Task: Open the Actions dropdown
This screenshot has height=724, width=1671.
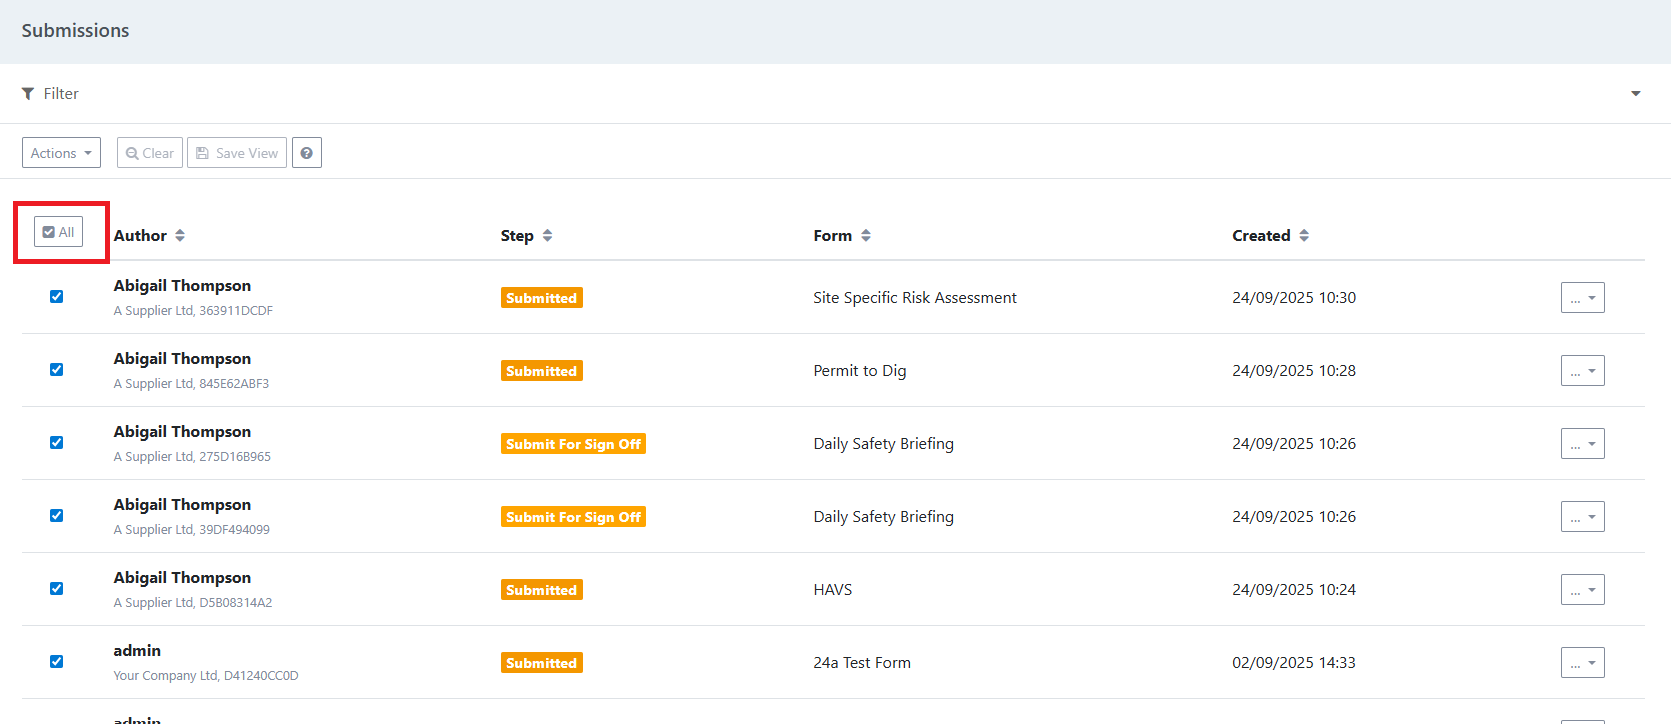Action: (x=61, y=153)
